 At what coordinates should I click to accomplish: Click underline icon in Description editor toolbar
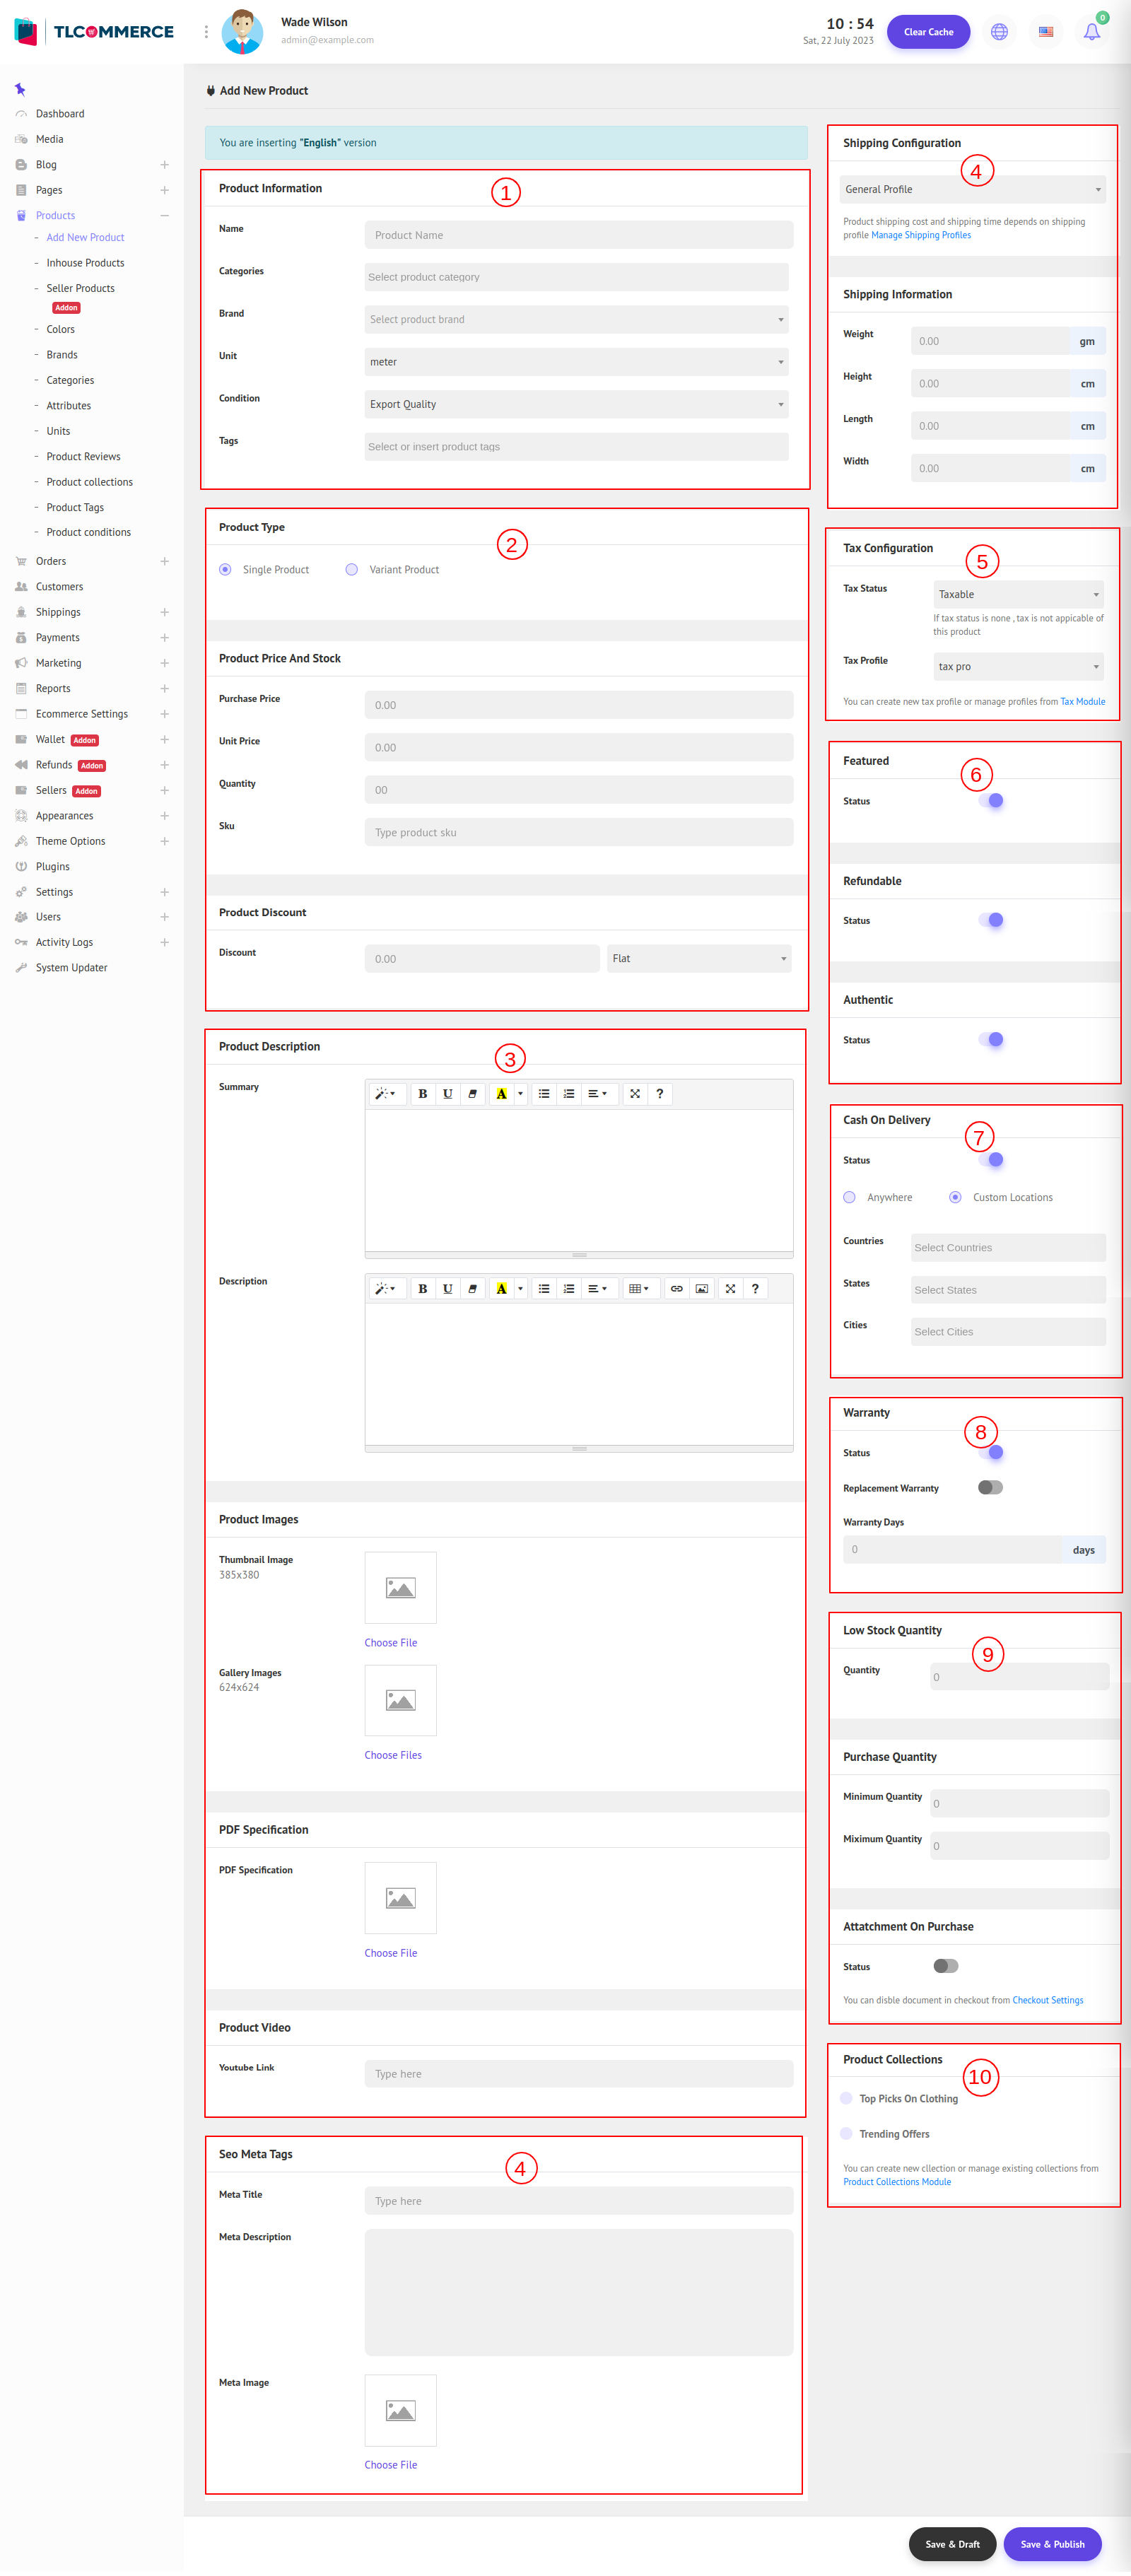(447, 1289)
